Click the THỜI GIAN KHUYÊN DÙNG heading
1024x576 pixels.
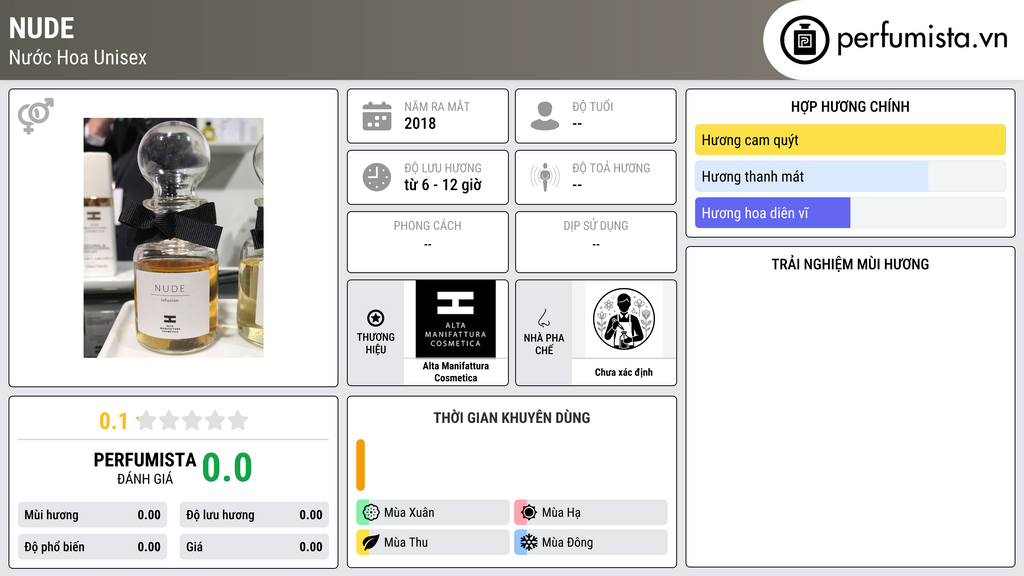click(512, 417)
